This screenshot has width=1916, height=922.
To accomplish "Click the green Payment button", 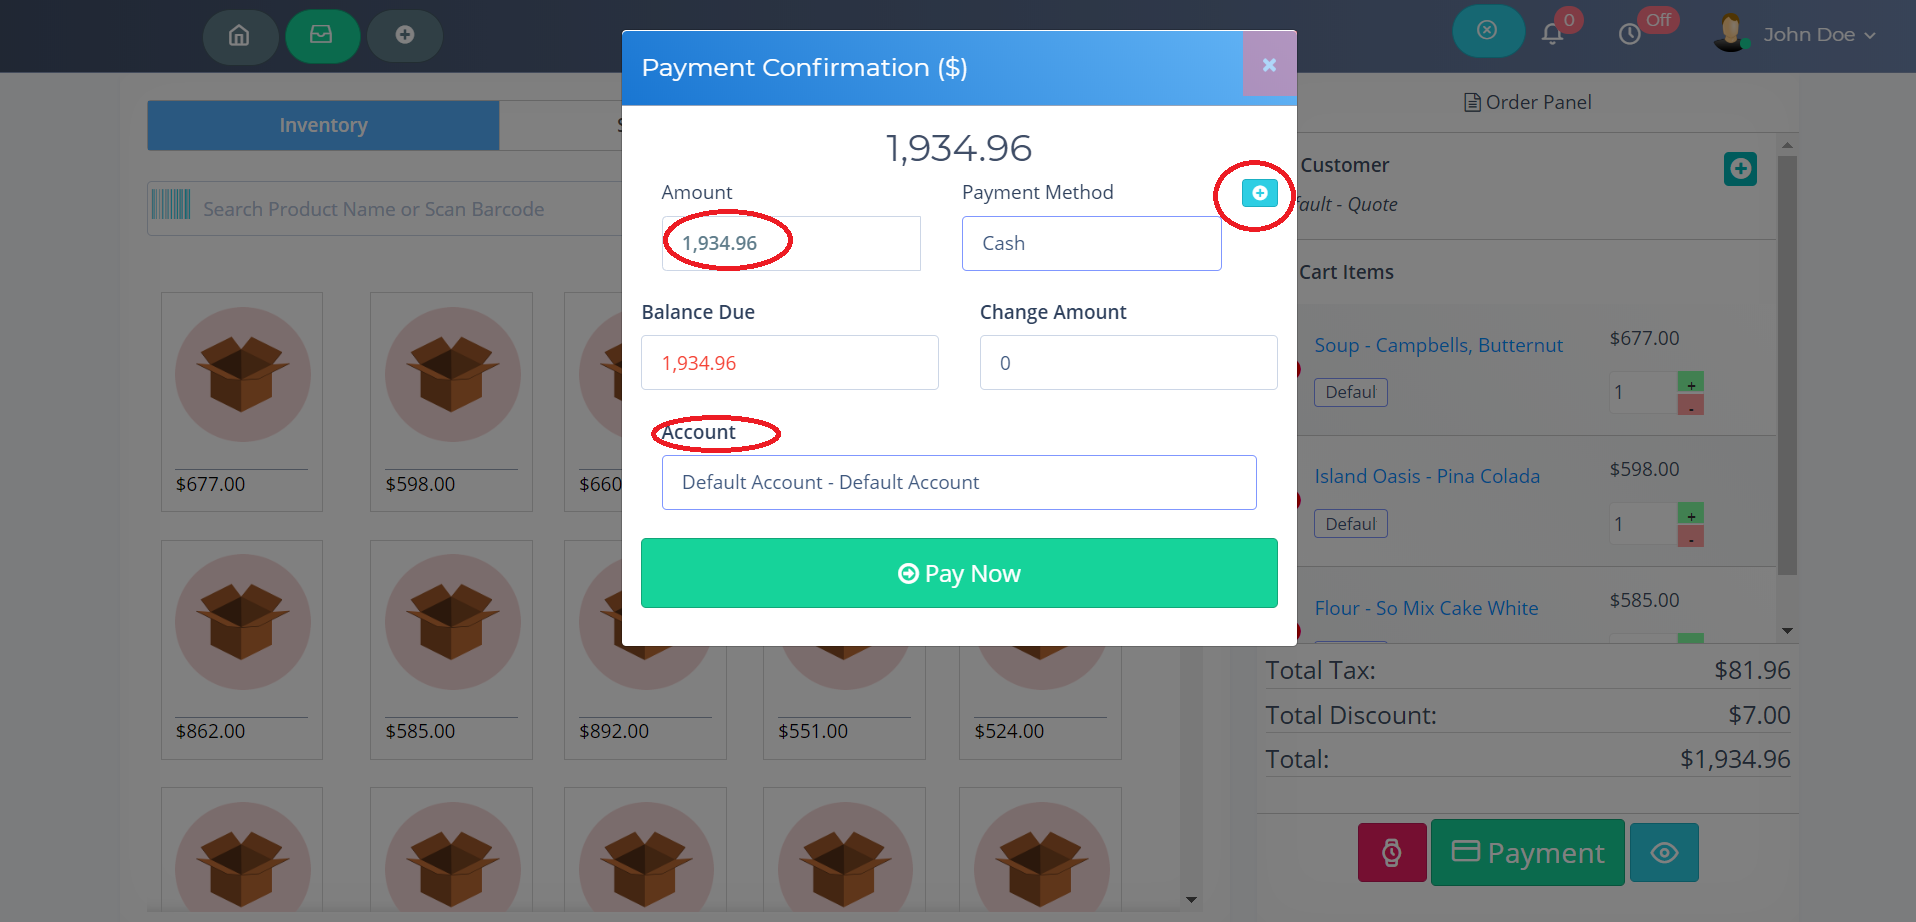I will coord(1527,853).
